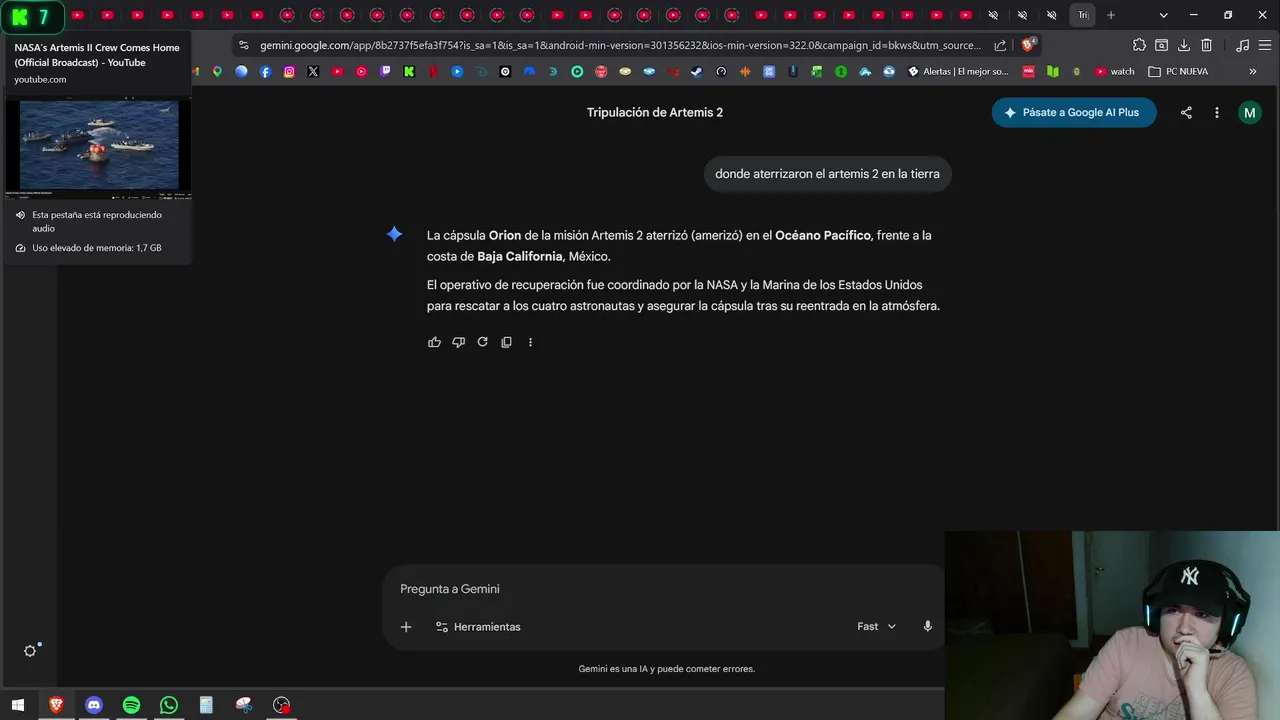Open WhatsApp from the taskbar

[169, 705]
